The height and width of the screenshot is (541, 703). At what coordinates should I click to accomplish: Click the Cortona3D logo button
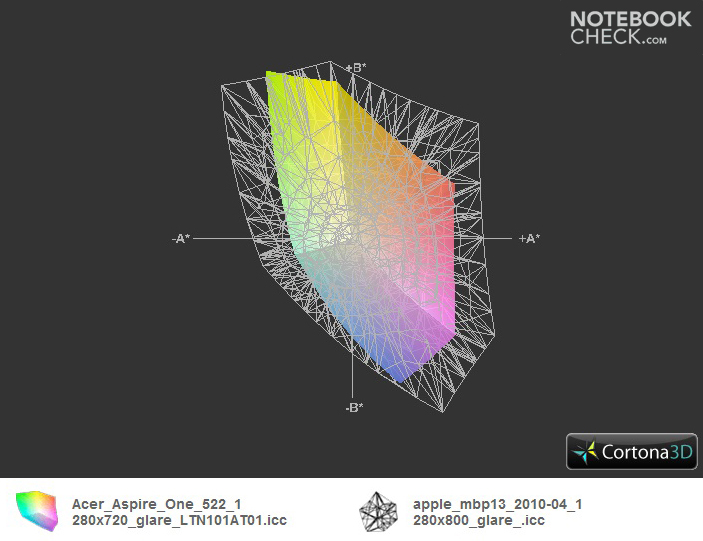632,451
